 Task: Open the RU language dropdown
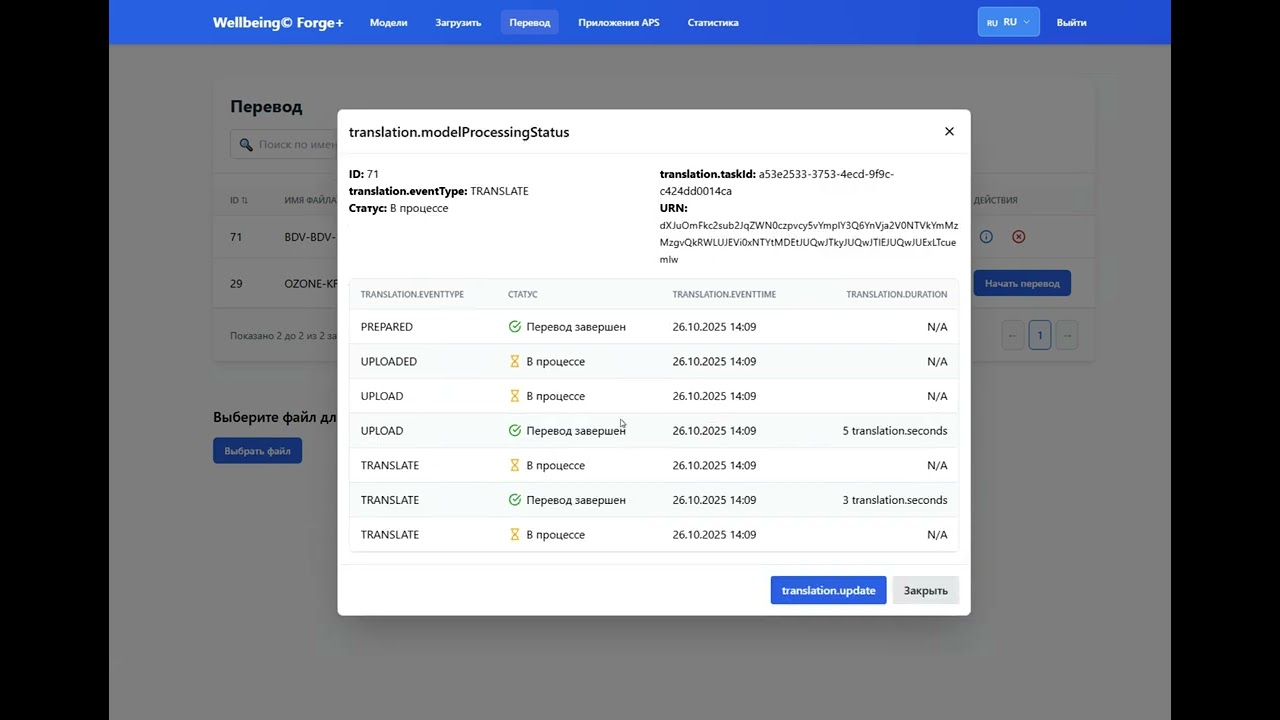point(1008,22)
